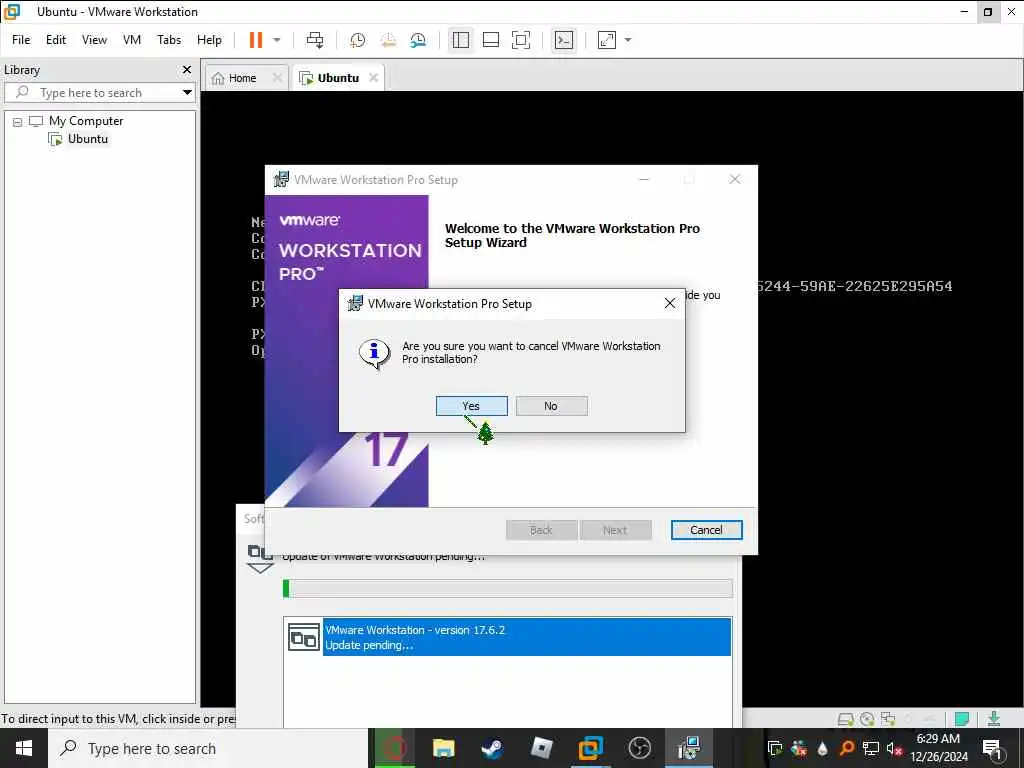Viewport: 1024px width, 768px height.
Task: Select the VMware Workstation version 17.6.2 update row
Action: pyautogui.click(x=507, y=637)
